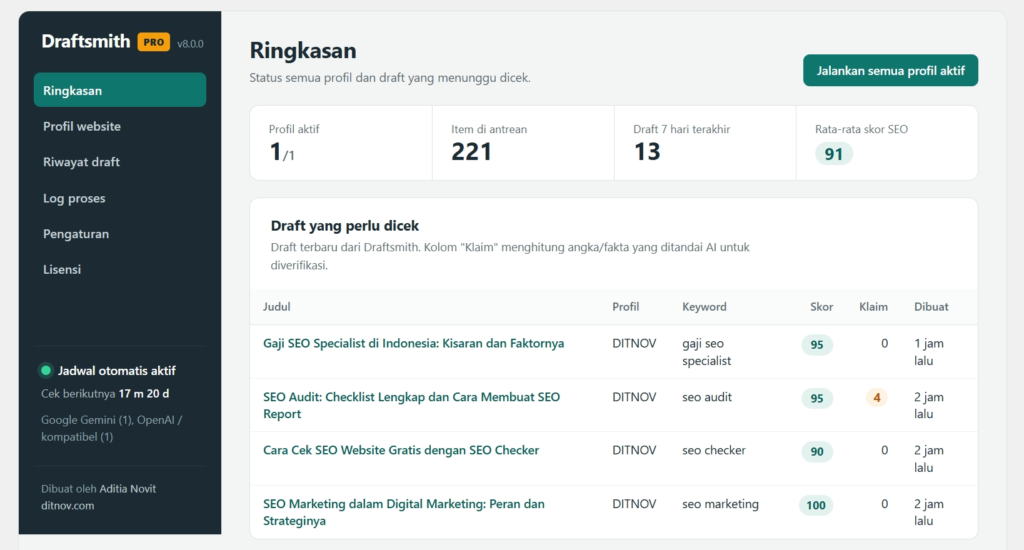The height and width of the screenshot is (550, 1024).
Task: Open draft SEO Marketing dalam Digital Marketing
Action: [404, 512]
